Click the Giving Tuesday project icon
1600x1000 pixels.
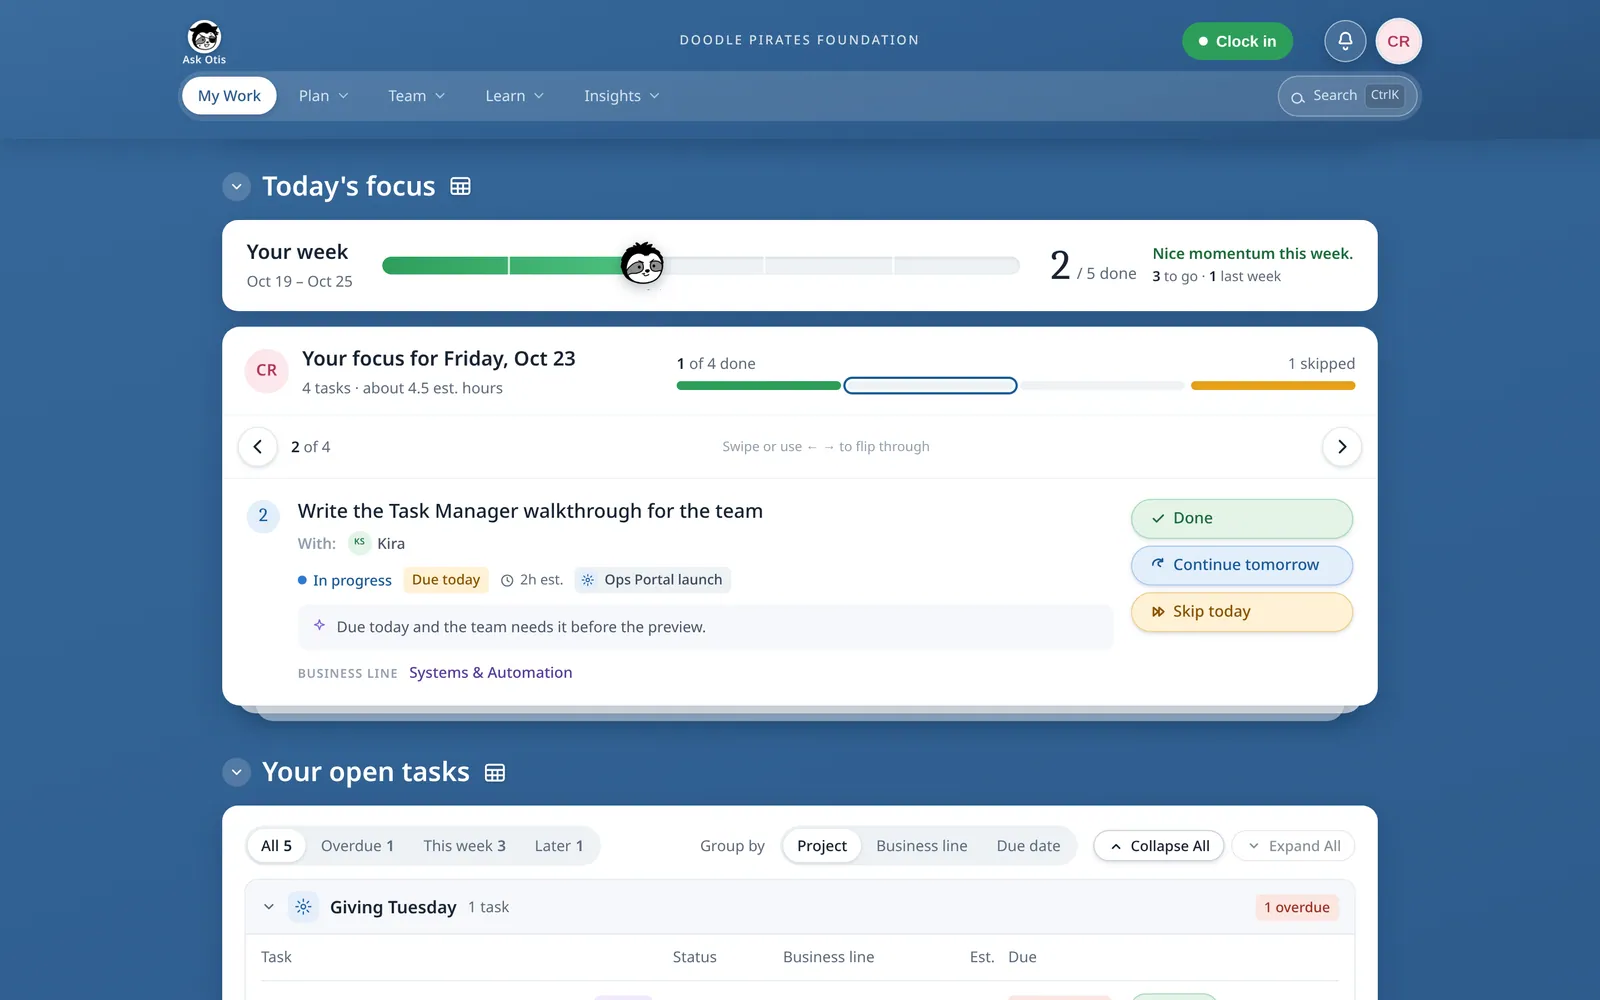point(303,907)
